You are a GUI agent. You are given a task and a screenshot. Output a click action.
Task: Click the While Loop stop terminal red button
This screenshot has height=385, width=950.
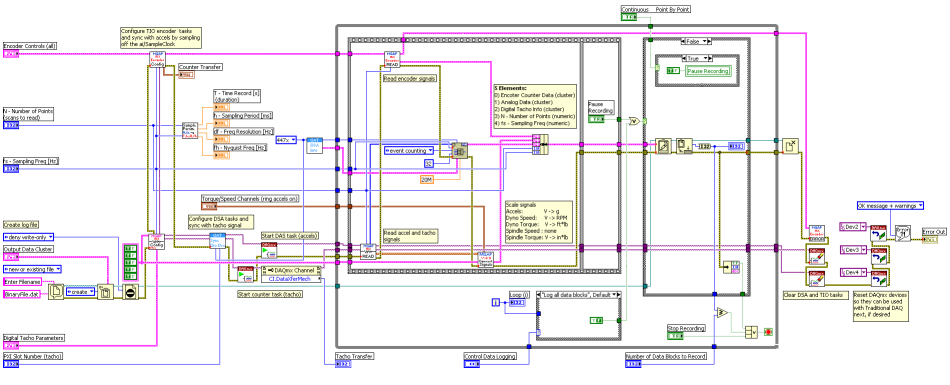point(769,332)
